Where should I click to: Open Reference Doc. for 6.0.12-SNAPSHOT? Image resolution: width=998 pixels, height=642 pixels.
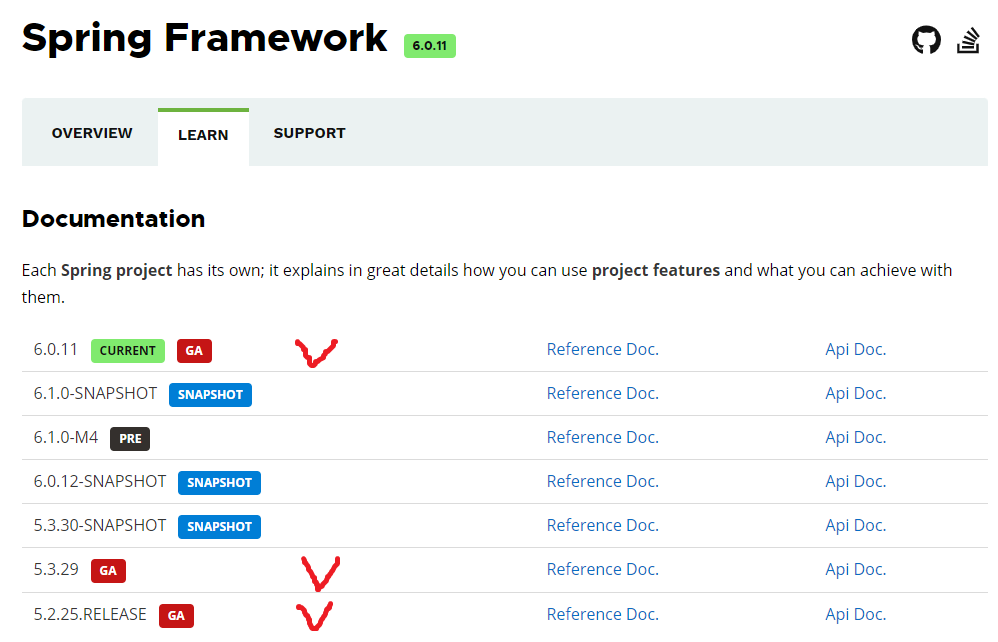tap(602, 481)
